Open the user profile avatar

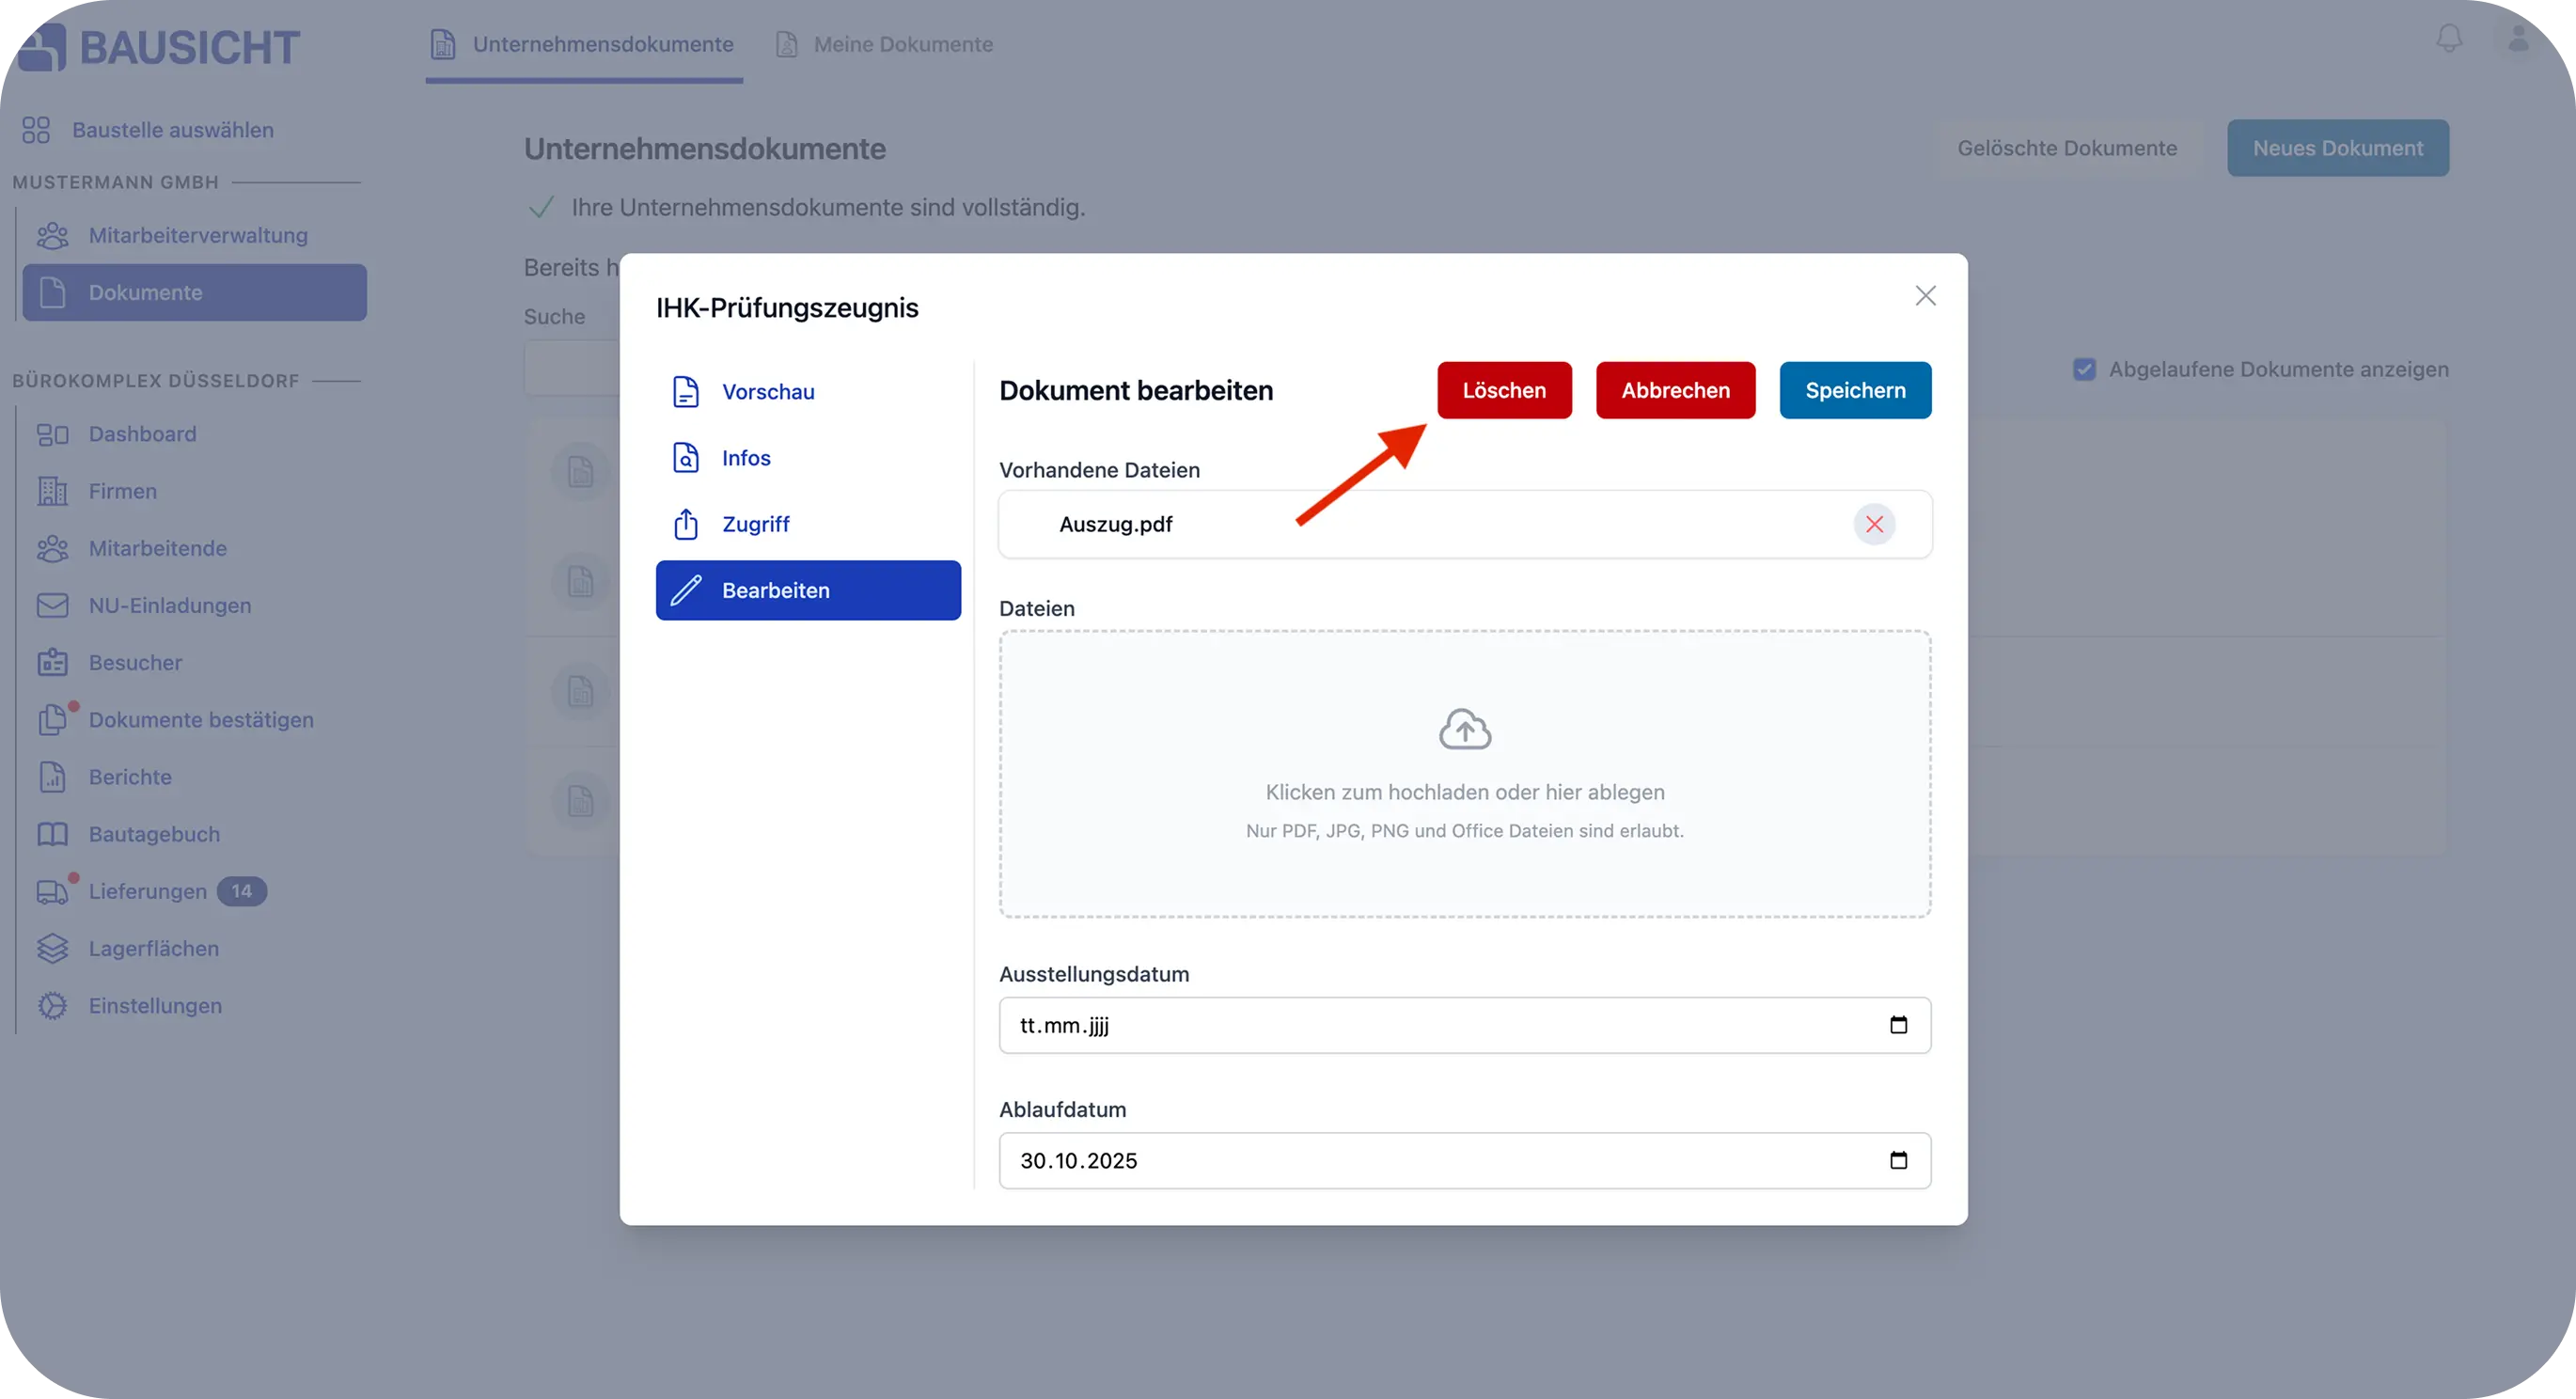(2518, 38)
